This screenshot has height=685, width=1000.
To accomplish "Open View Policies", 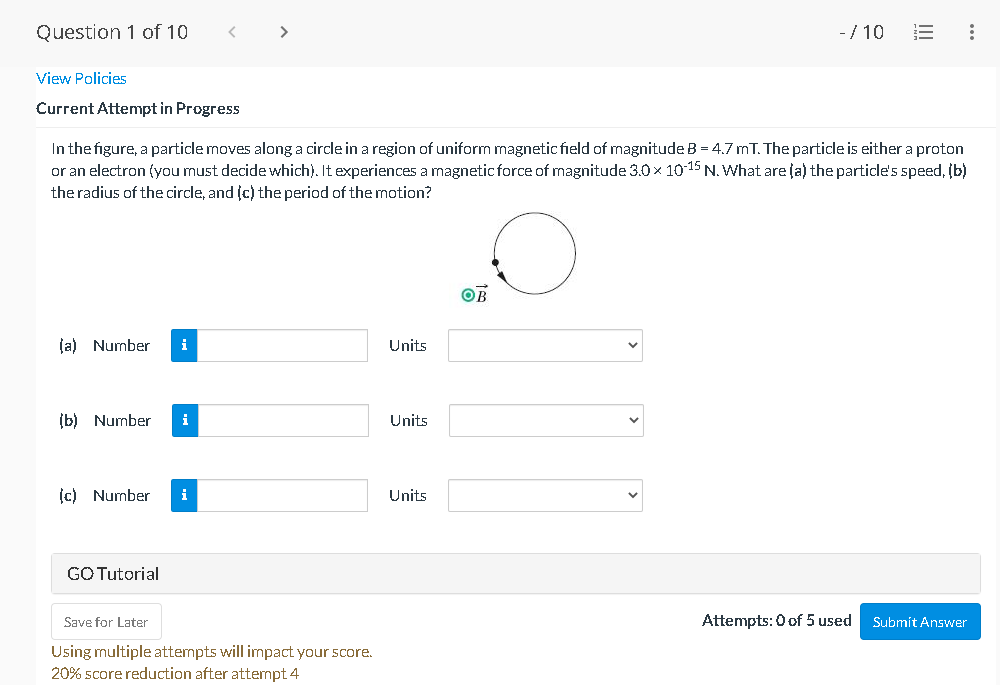I will pyautogui.click(x=81, y=78).
